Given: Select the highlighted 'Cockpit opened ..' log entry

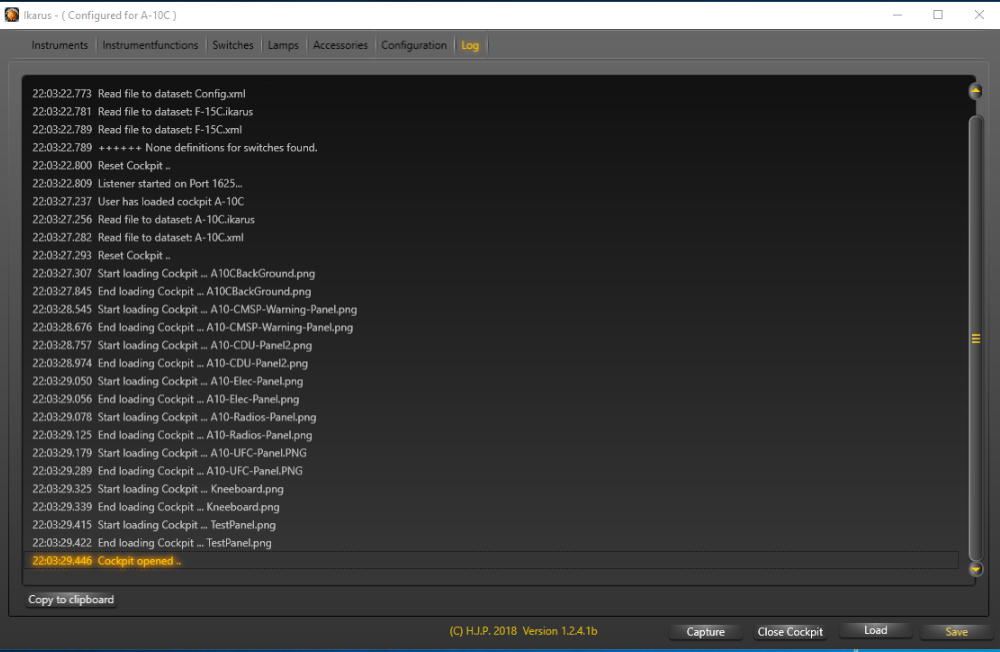Looking at the screenshot, I should tap(491, 561).
